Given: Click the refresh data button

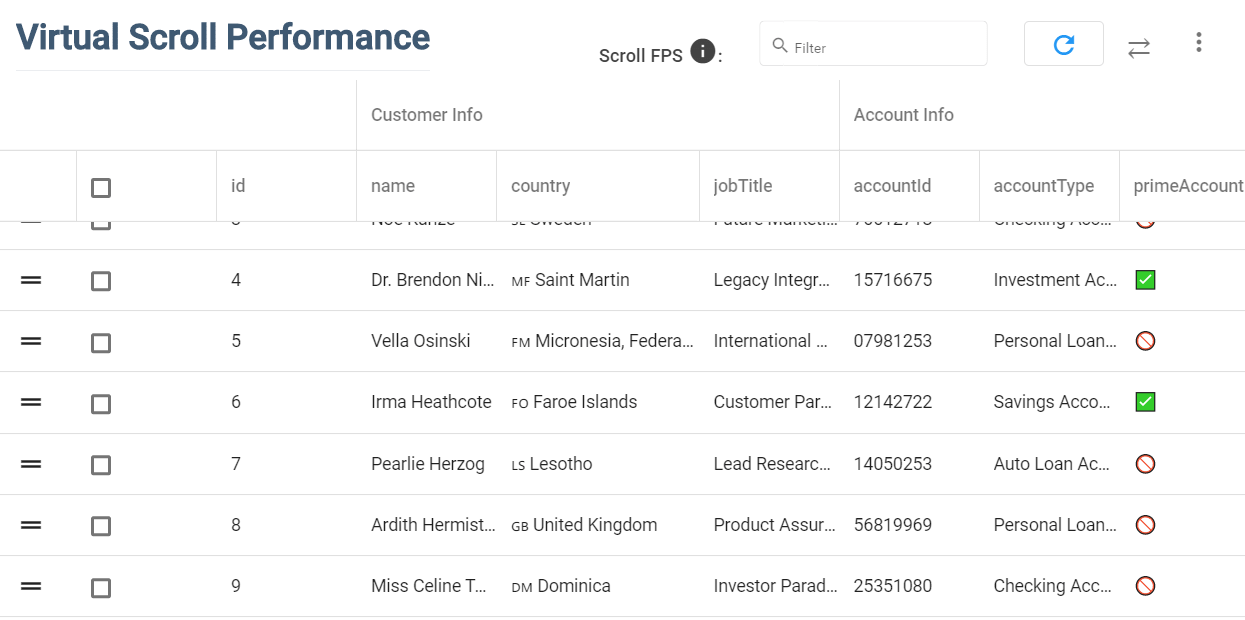Looking at the screenshot, I should (x=1063, y=44).
